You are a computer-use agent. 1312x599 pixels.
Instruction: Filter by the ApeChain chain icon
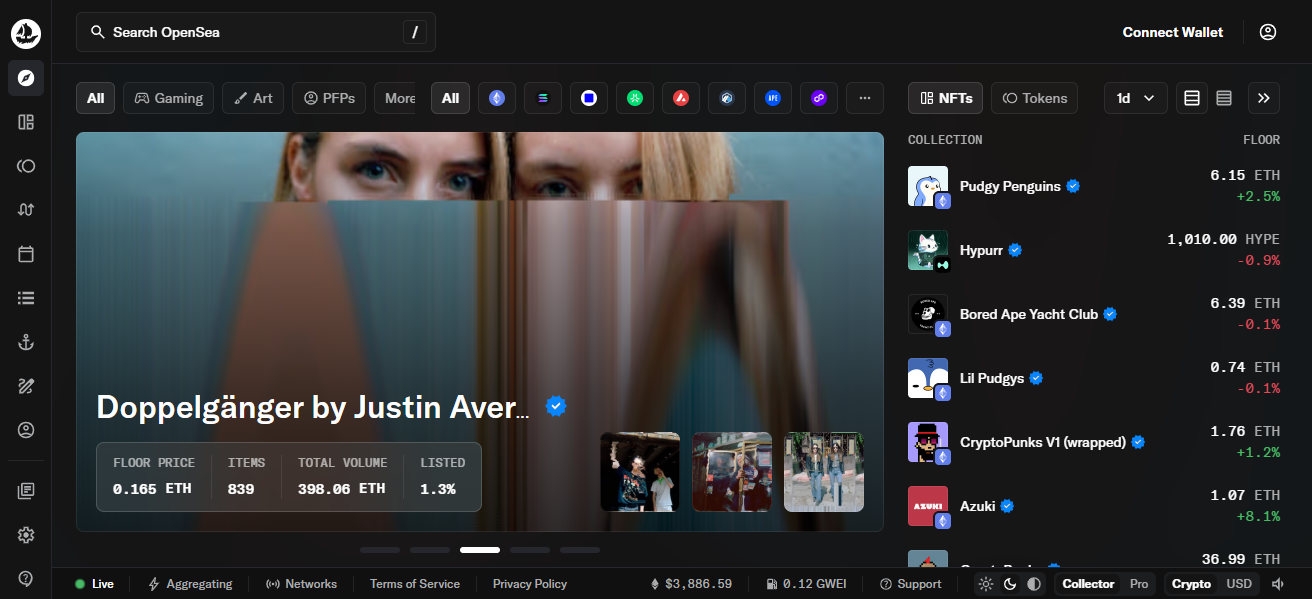pos(772,98)
